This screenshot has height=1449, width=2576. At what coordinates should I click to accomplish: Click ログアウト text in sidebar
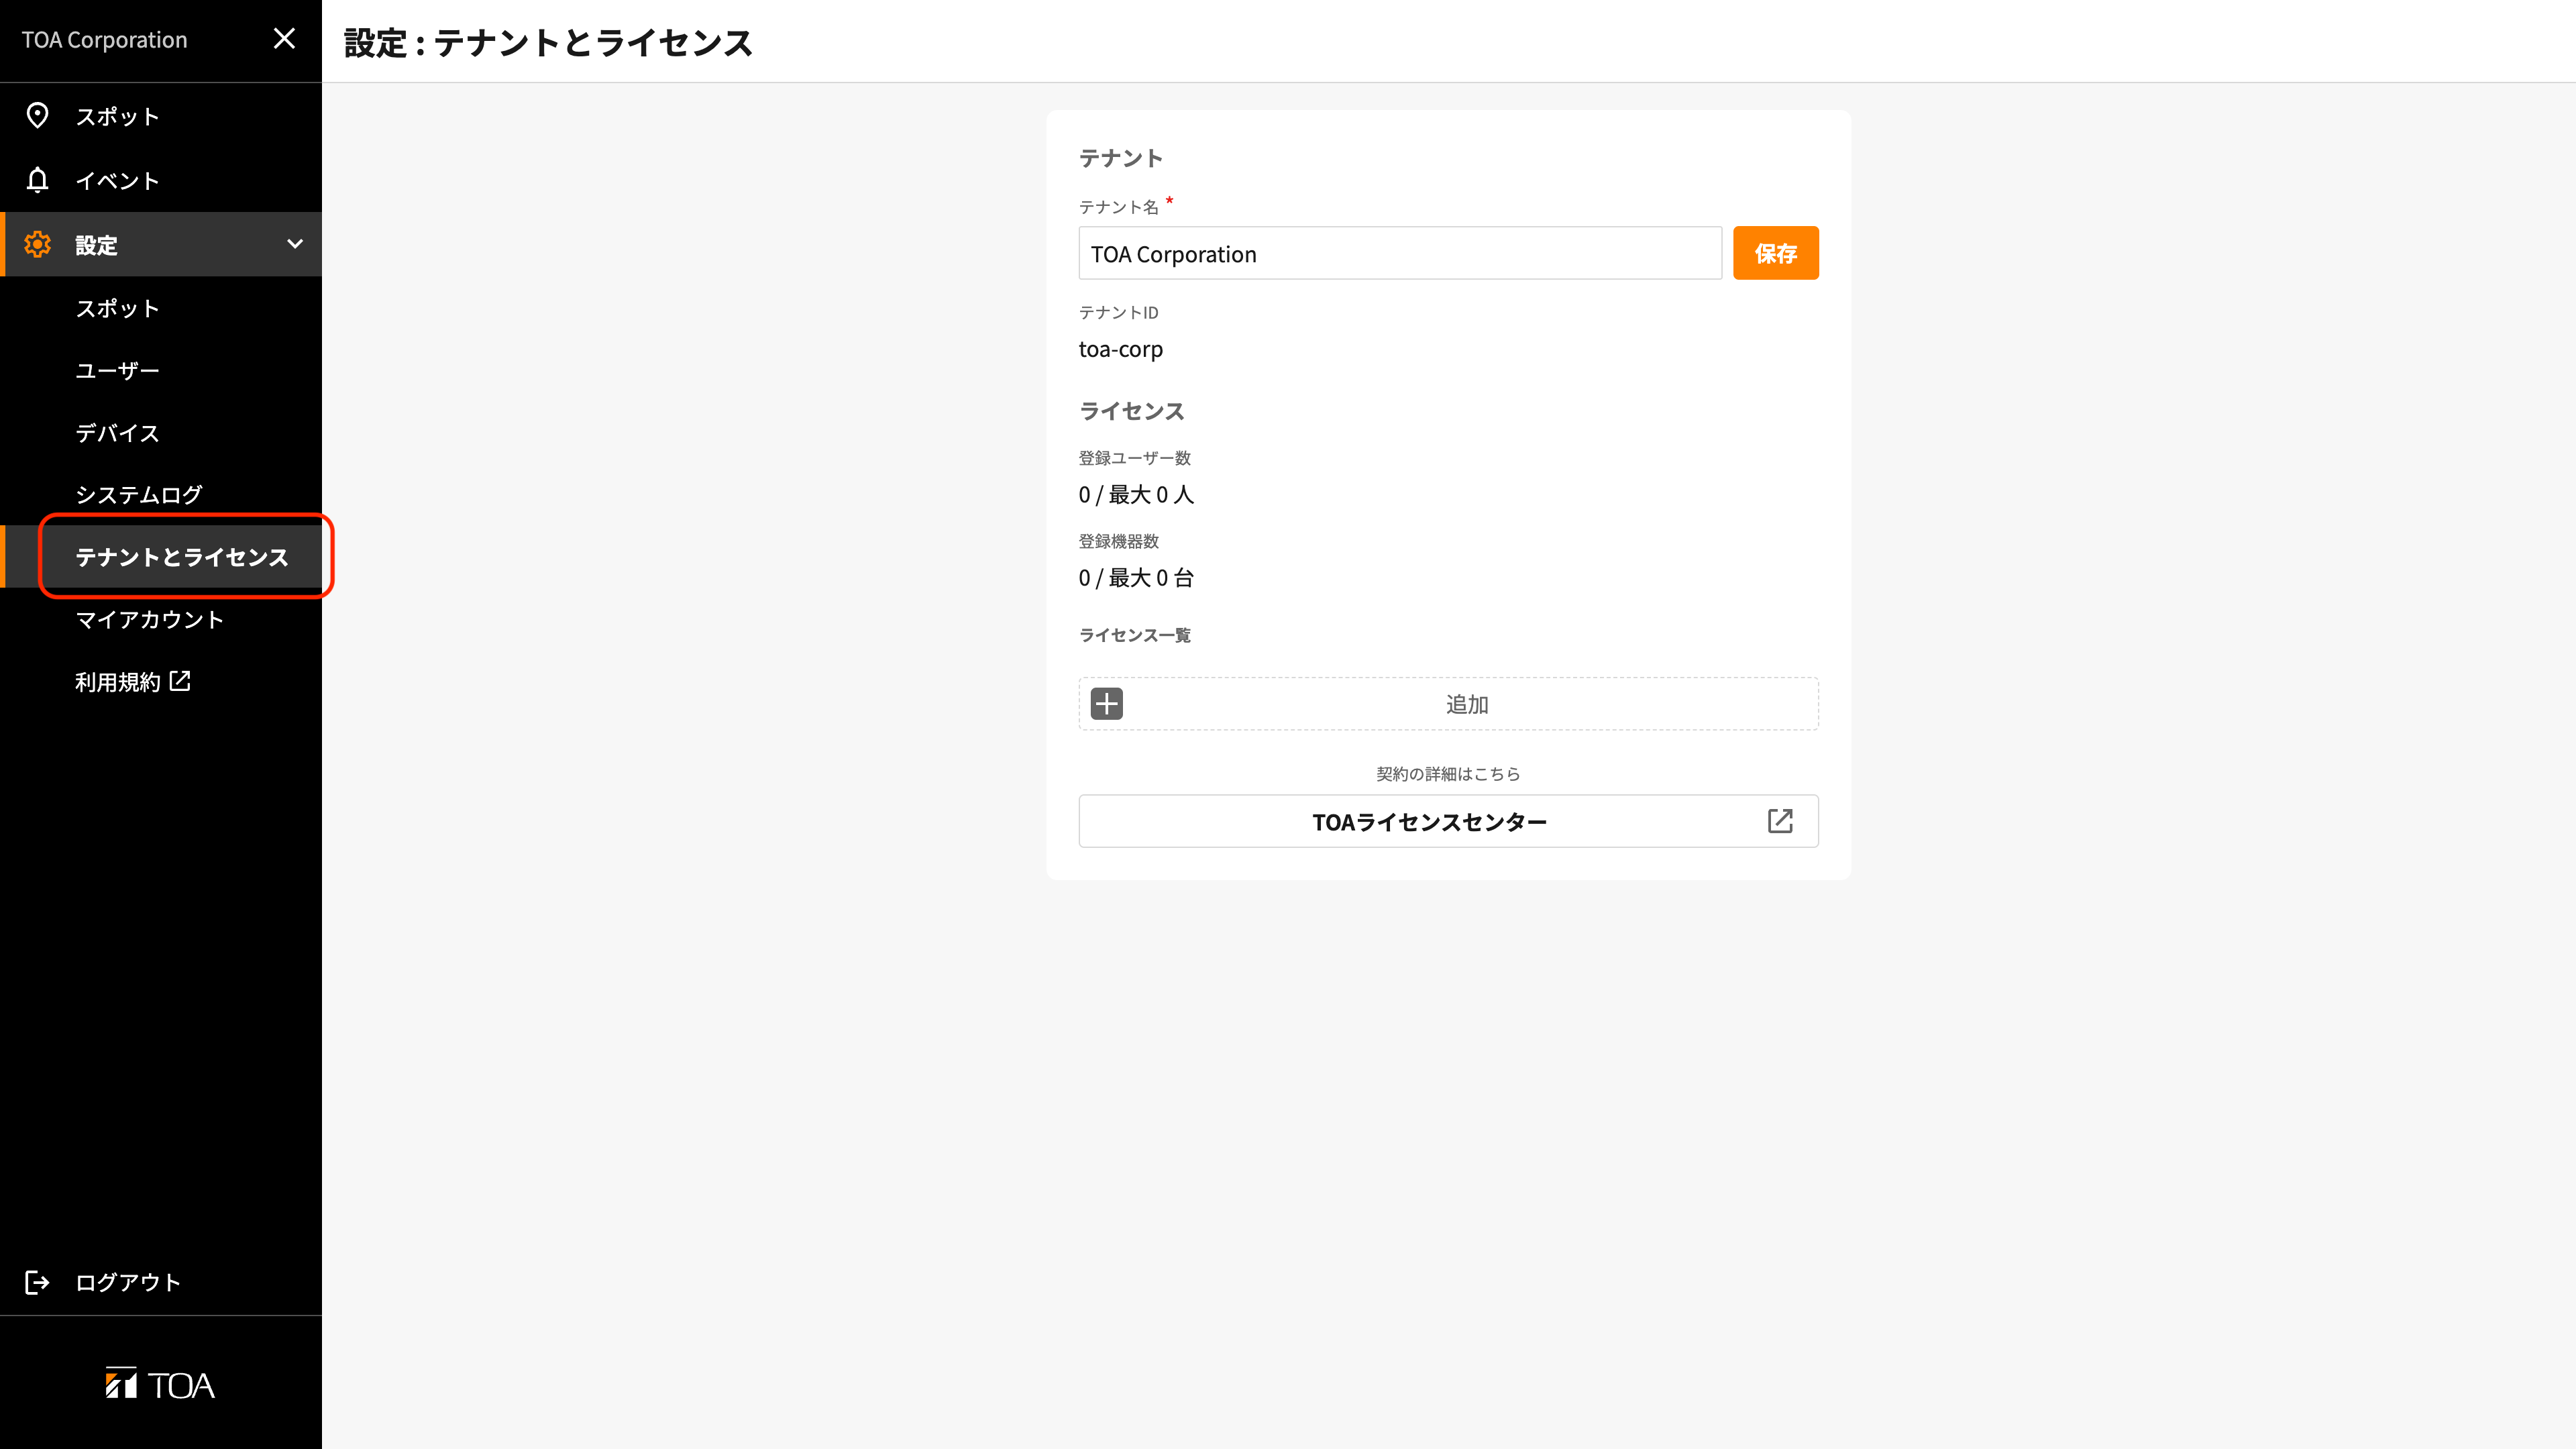pyautogui.click(x=128, y=1282)
